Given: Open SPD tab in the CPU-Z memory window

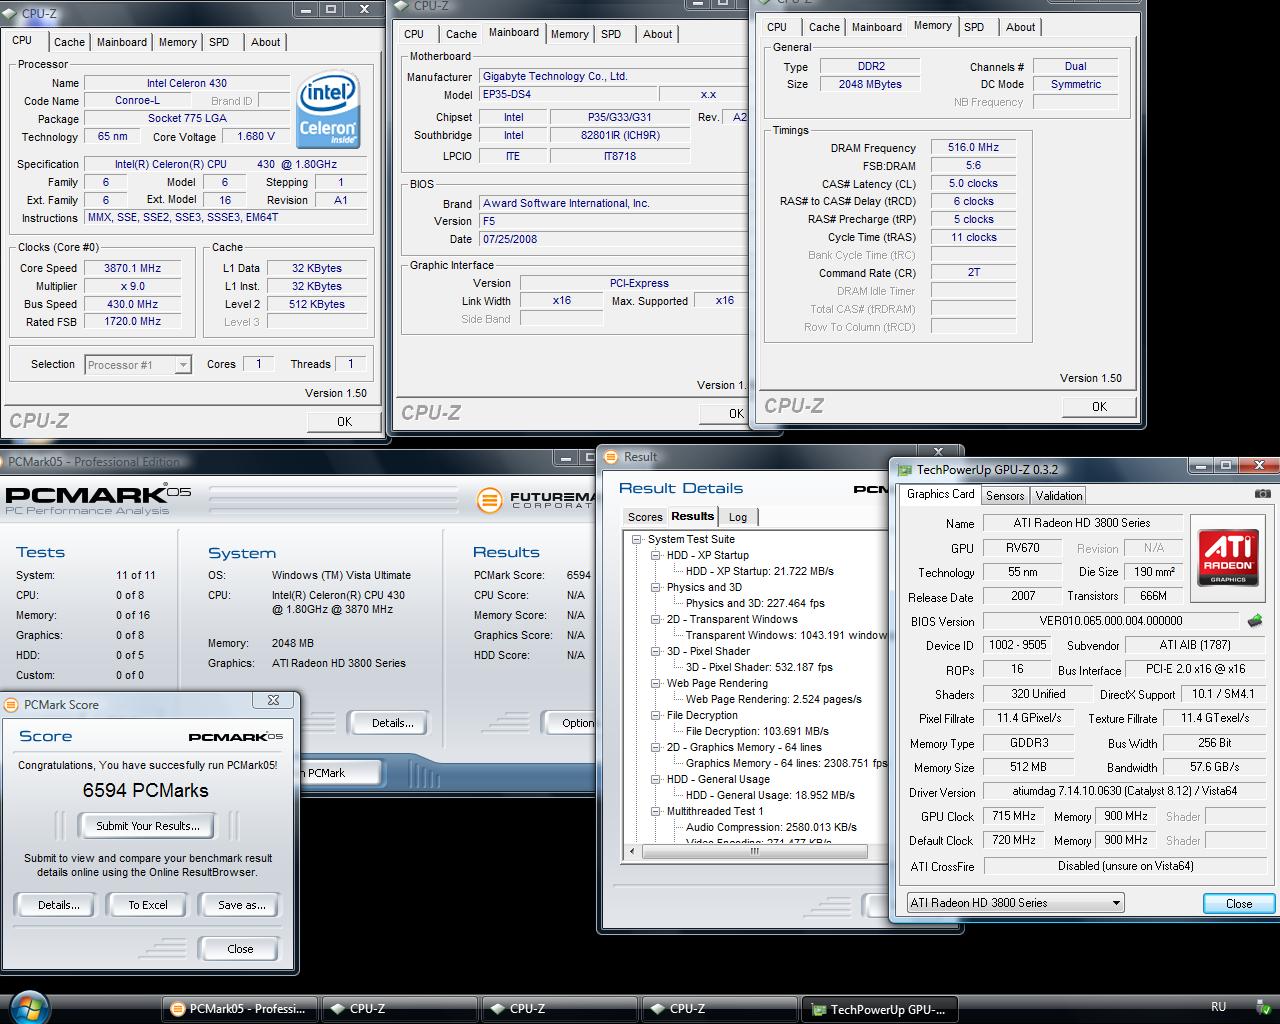Looking at the screenshot, I should 974,27.
